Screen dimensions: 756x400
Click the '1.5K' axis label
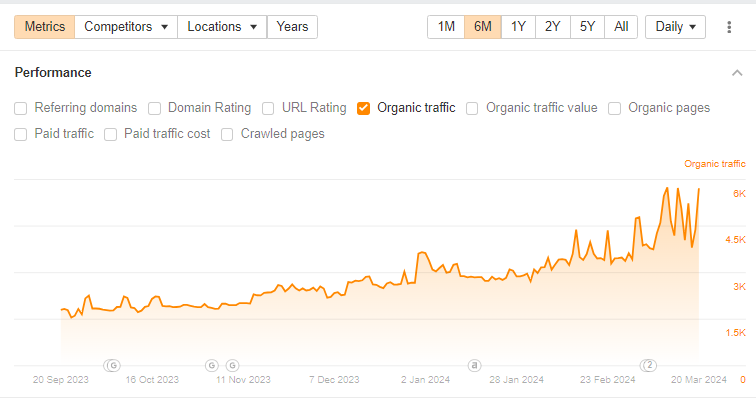(736, 333)
